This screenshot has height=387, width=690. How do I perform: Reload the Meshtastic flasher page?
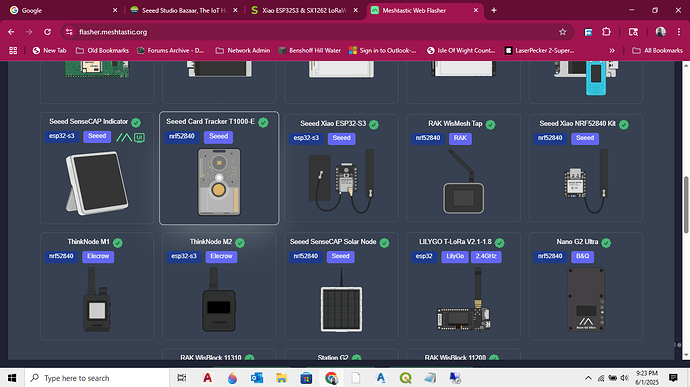coord(48,32)
